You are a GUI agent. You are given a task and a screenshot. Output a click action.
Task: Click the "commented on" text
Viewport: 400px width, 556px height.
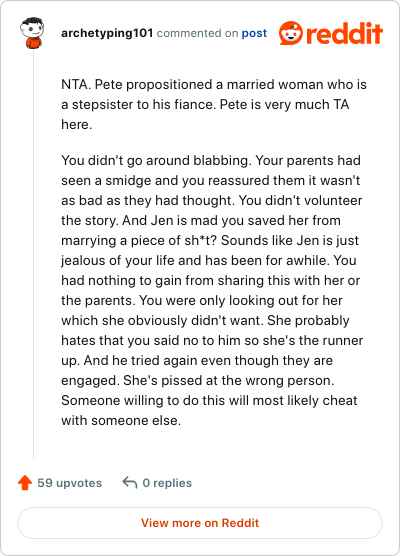[197, 33]
